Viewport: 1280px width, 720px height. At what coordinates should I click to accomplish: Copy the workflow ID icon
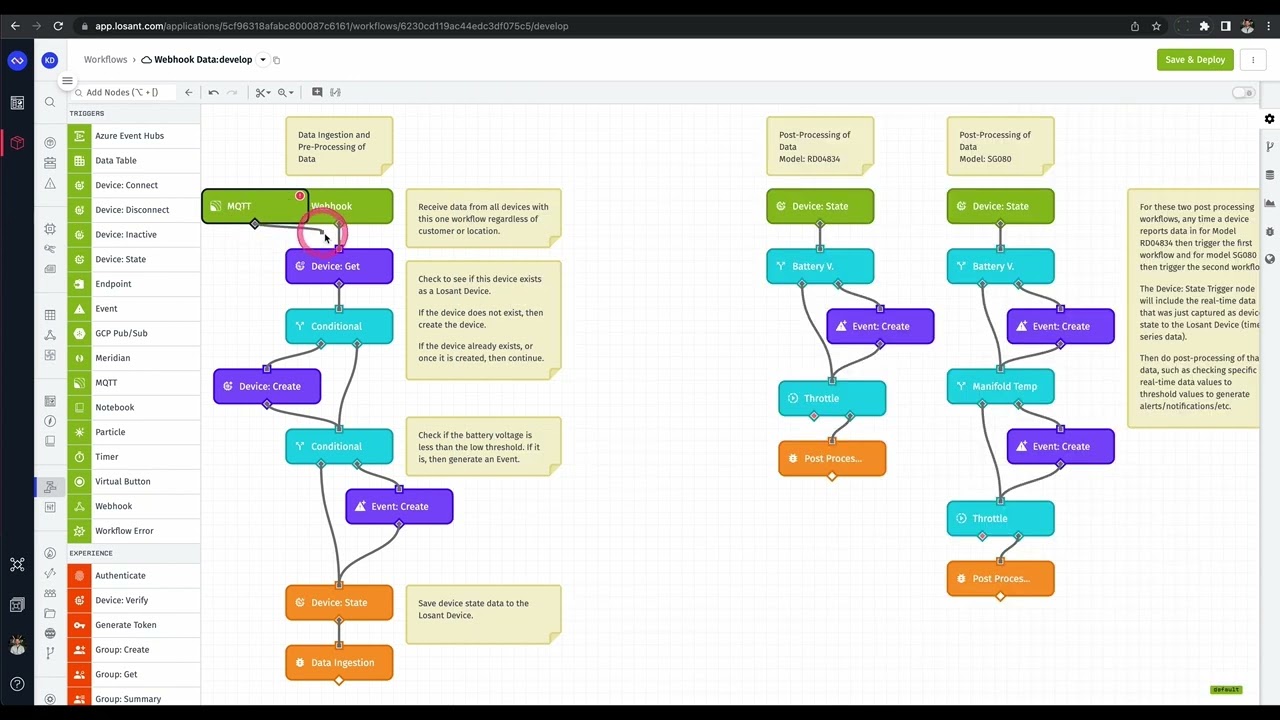tap(277, 60)
